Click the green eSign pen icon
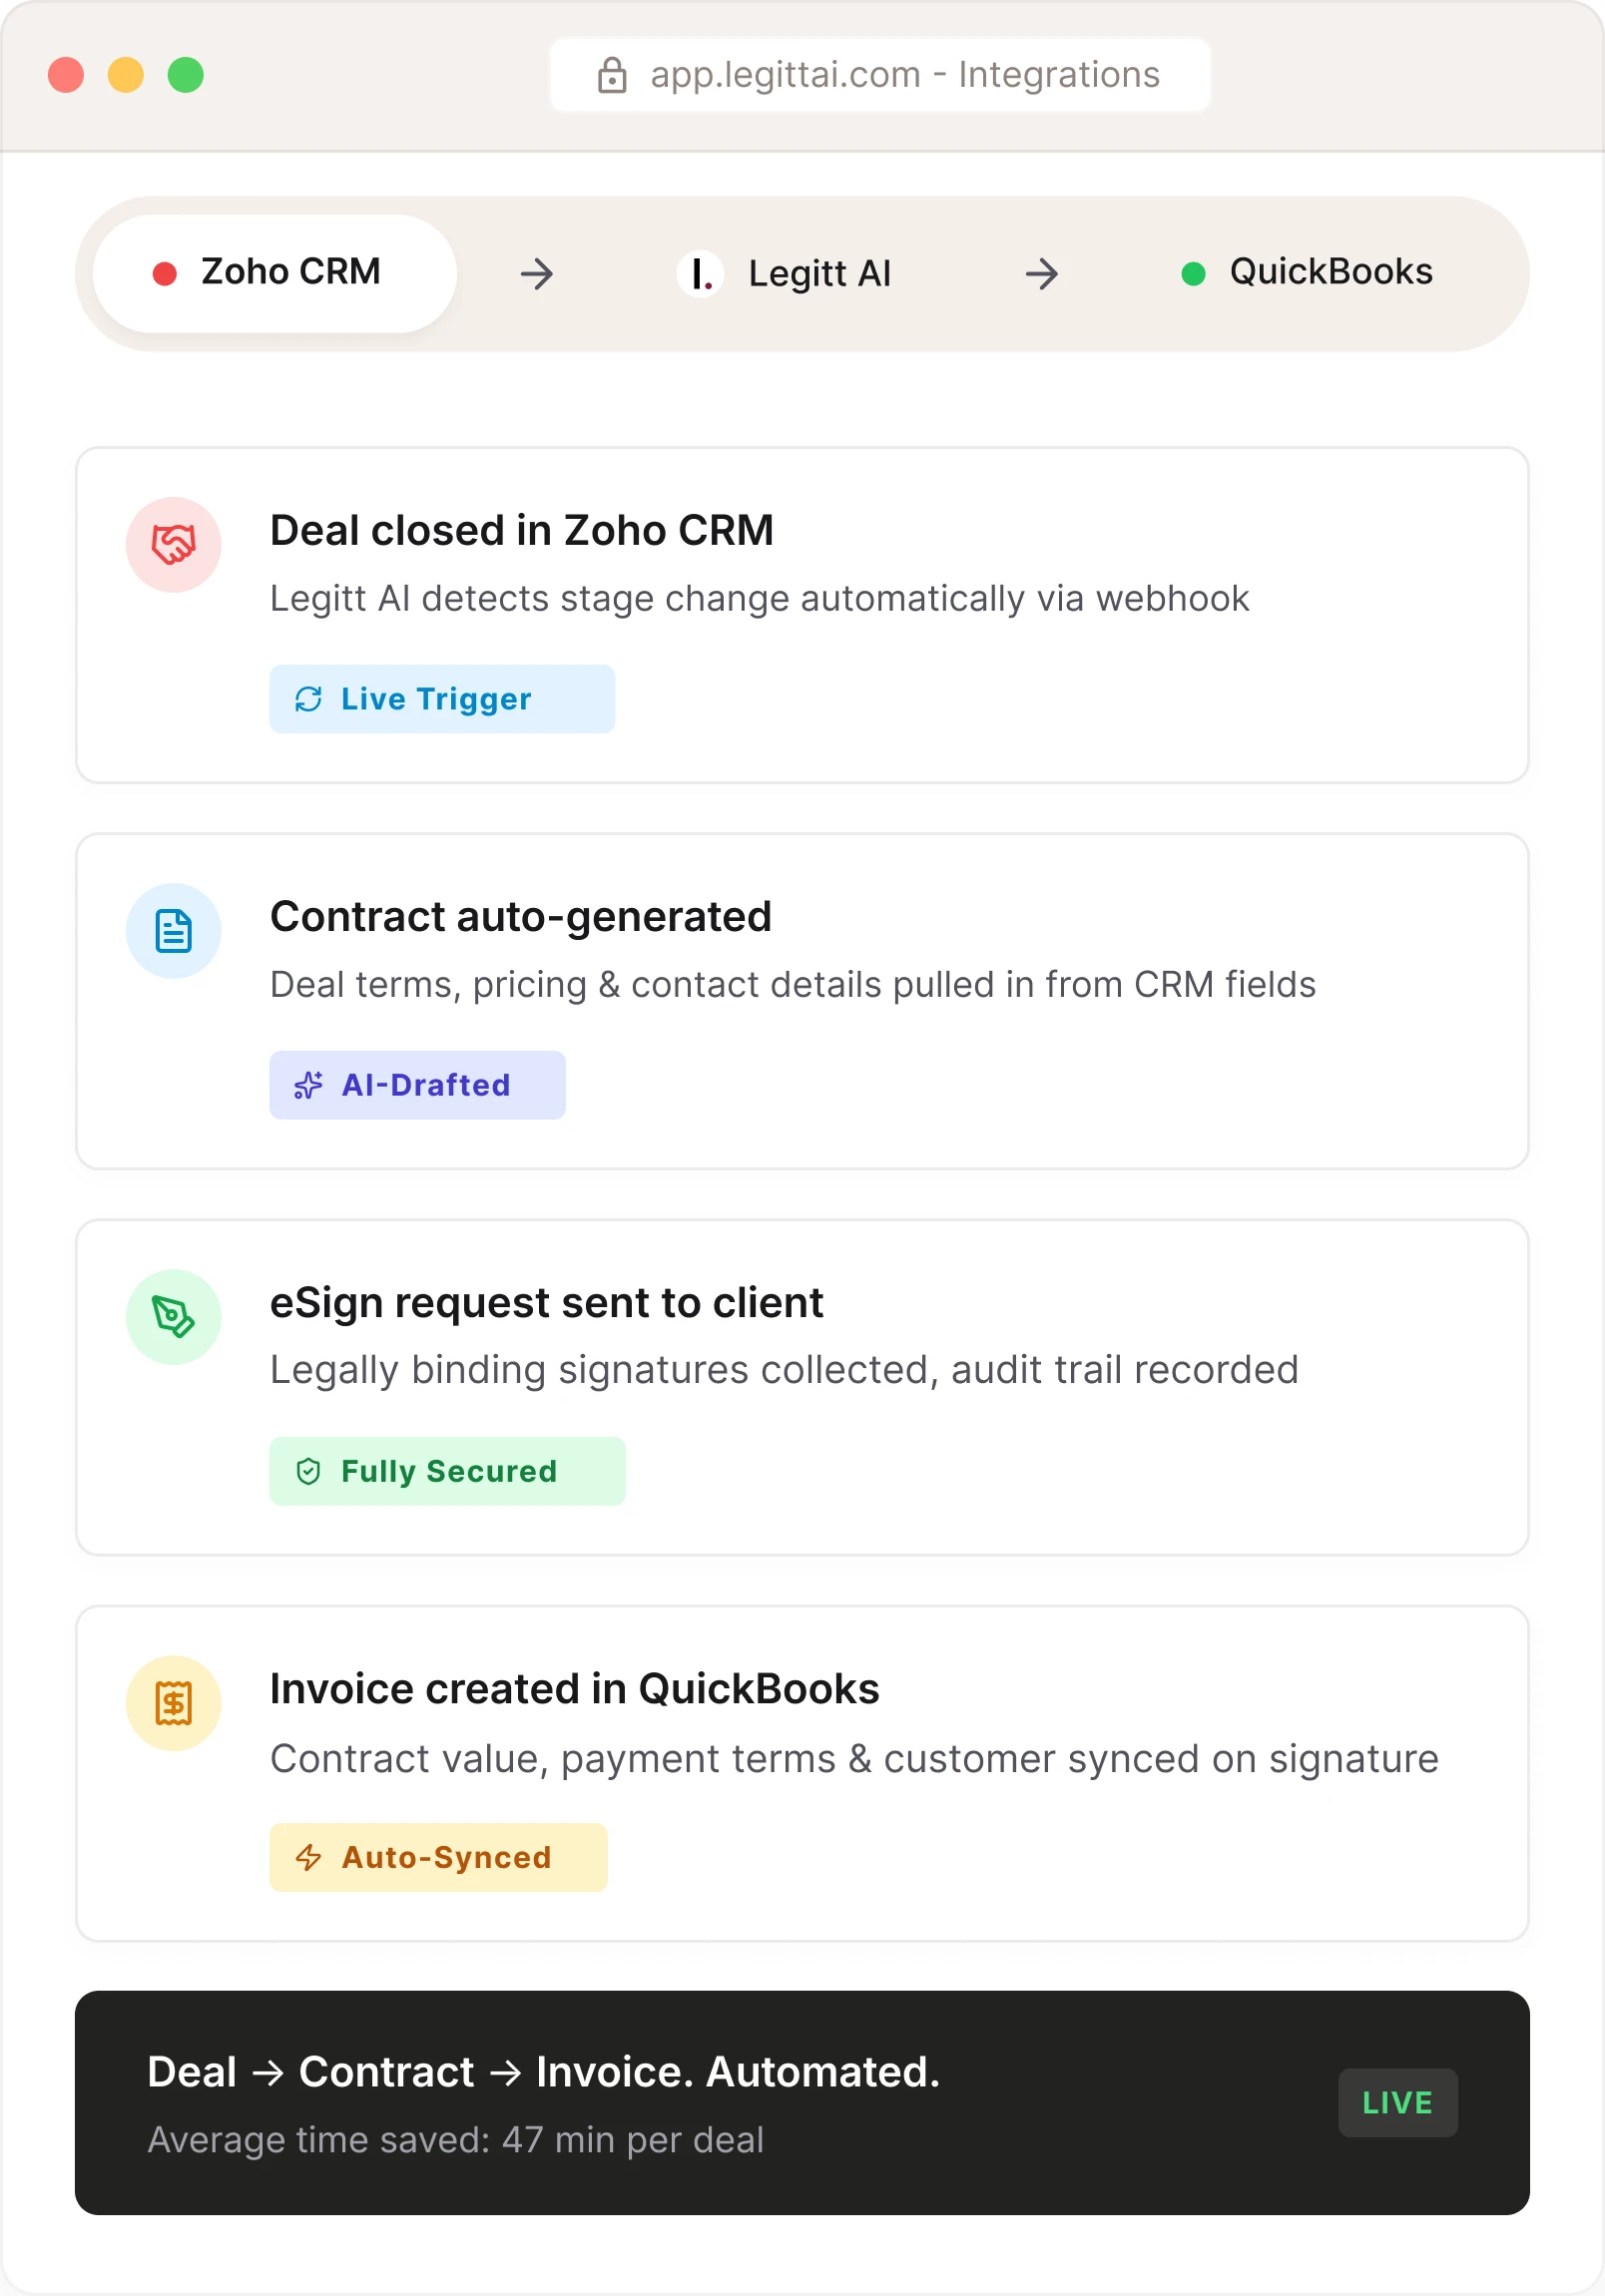1605x2296 pixels. tap(173, 1317)
